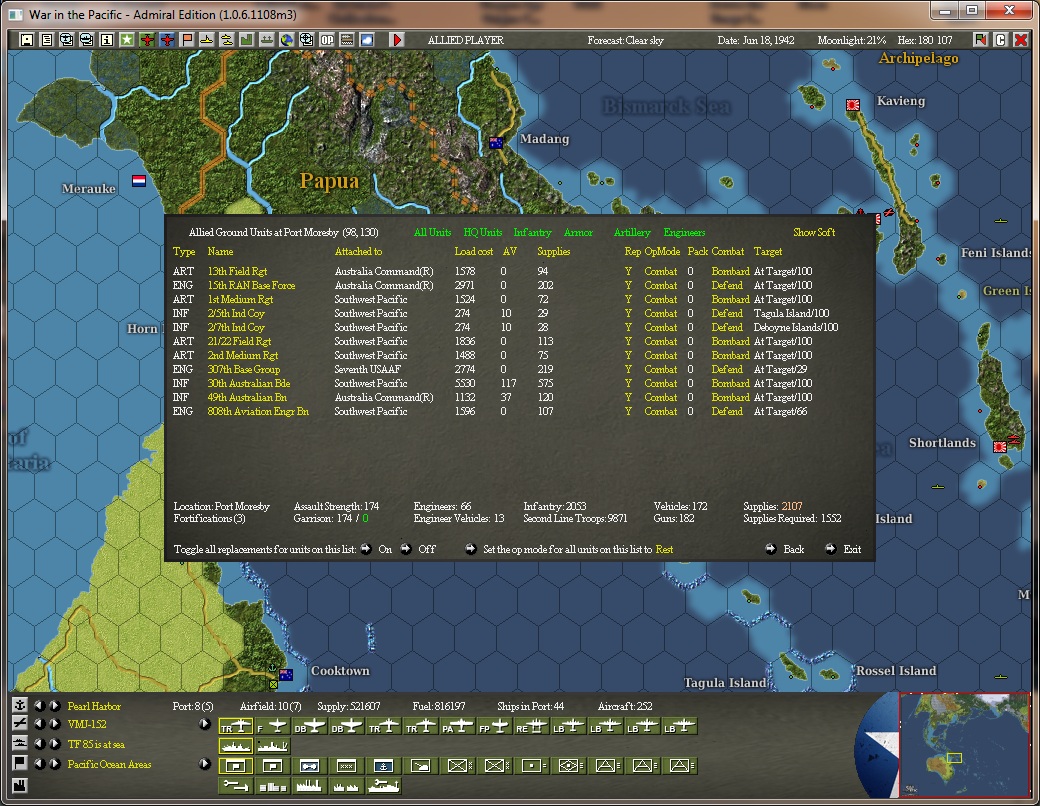Click the world minimap at bottom right

(964, 744)
